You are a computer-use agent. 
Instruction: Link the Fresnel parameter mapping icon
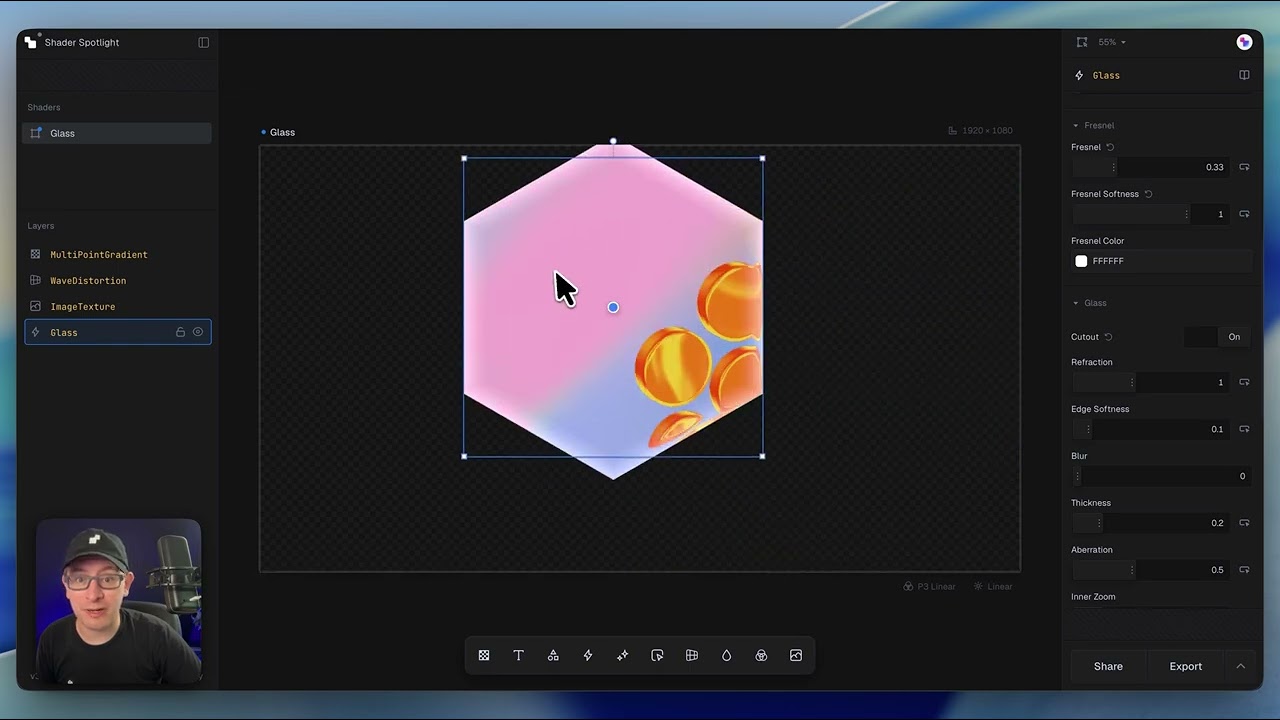point(1244,167)
